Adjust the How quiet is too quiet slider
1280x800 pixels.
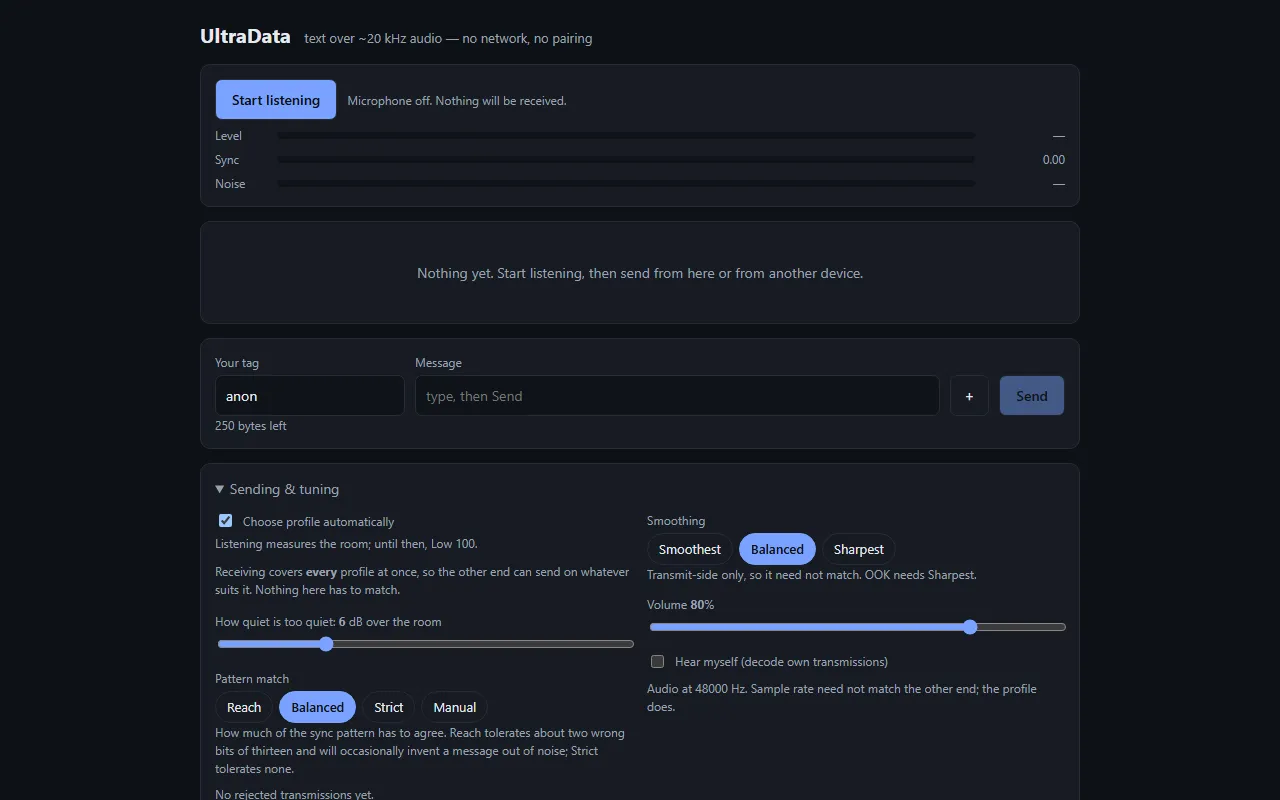coord(426,644)
